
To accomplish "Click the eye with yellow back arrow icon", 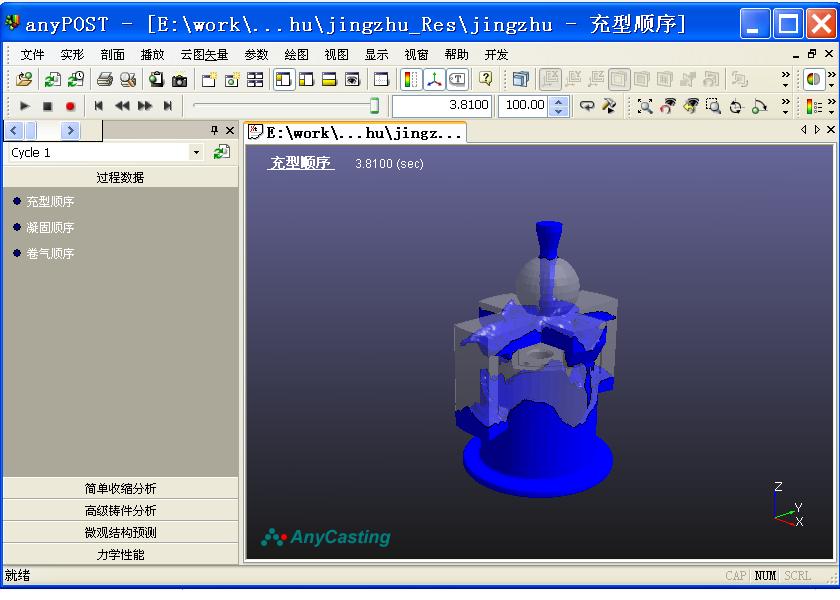I will coord(691,106).
